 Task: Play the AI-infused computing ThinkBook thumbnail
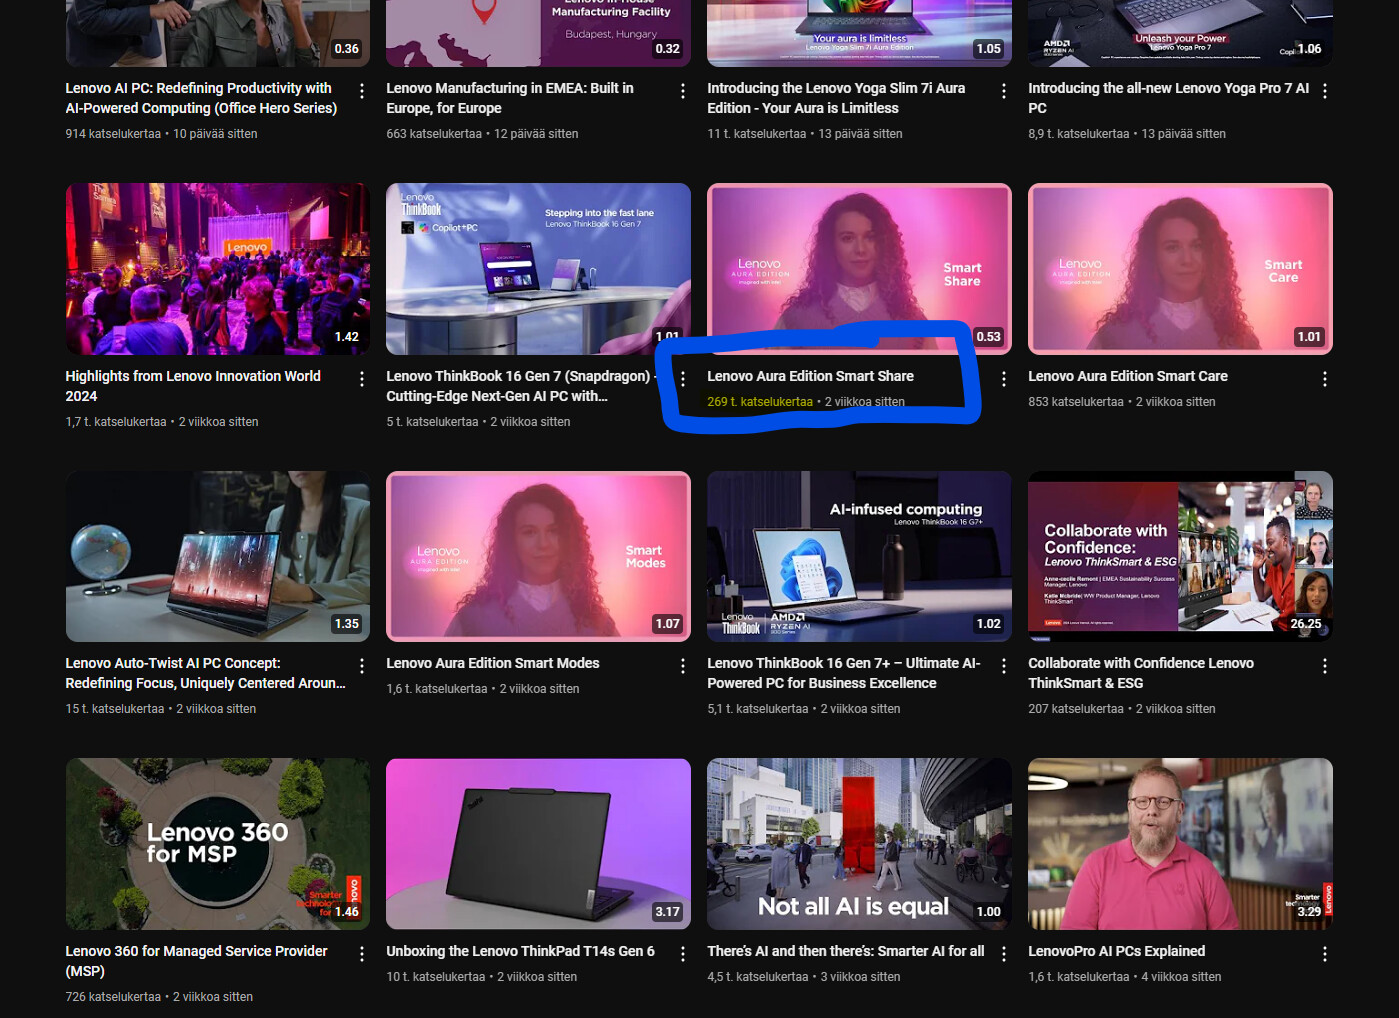(x=859, y=556)
